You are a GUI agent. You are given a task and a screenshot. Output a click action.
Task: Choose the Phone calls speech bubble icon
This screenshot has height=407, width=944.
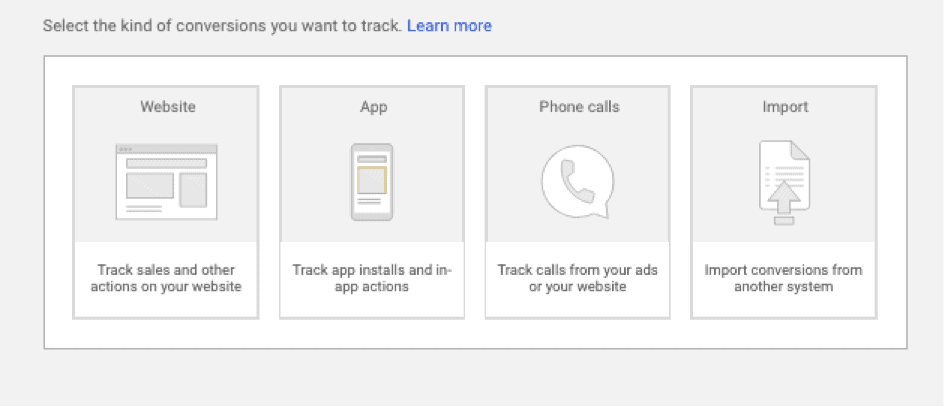(x=577, y=182)
